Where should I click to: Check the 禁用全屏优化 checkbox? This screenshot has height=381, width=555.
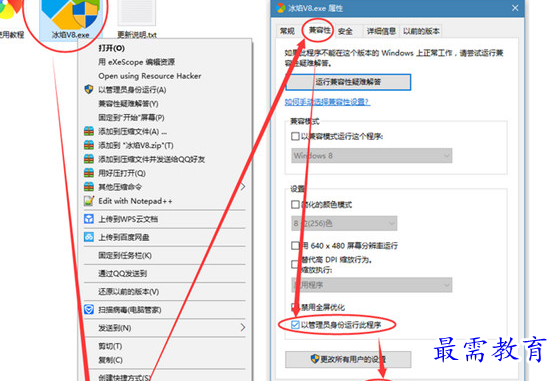click(x=295, y=307)
